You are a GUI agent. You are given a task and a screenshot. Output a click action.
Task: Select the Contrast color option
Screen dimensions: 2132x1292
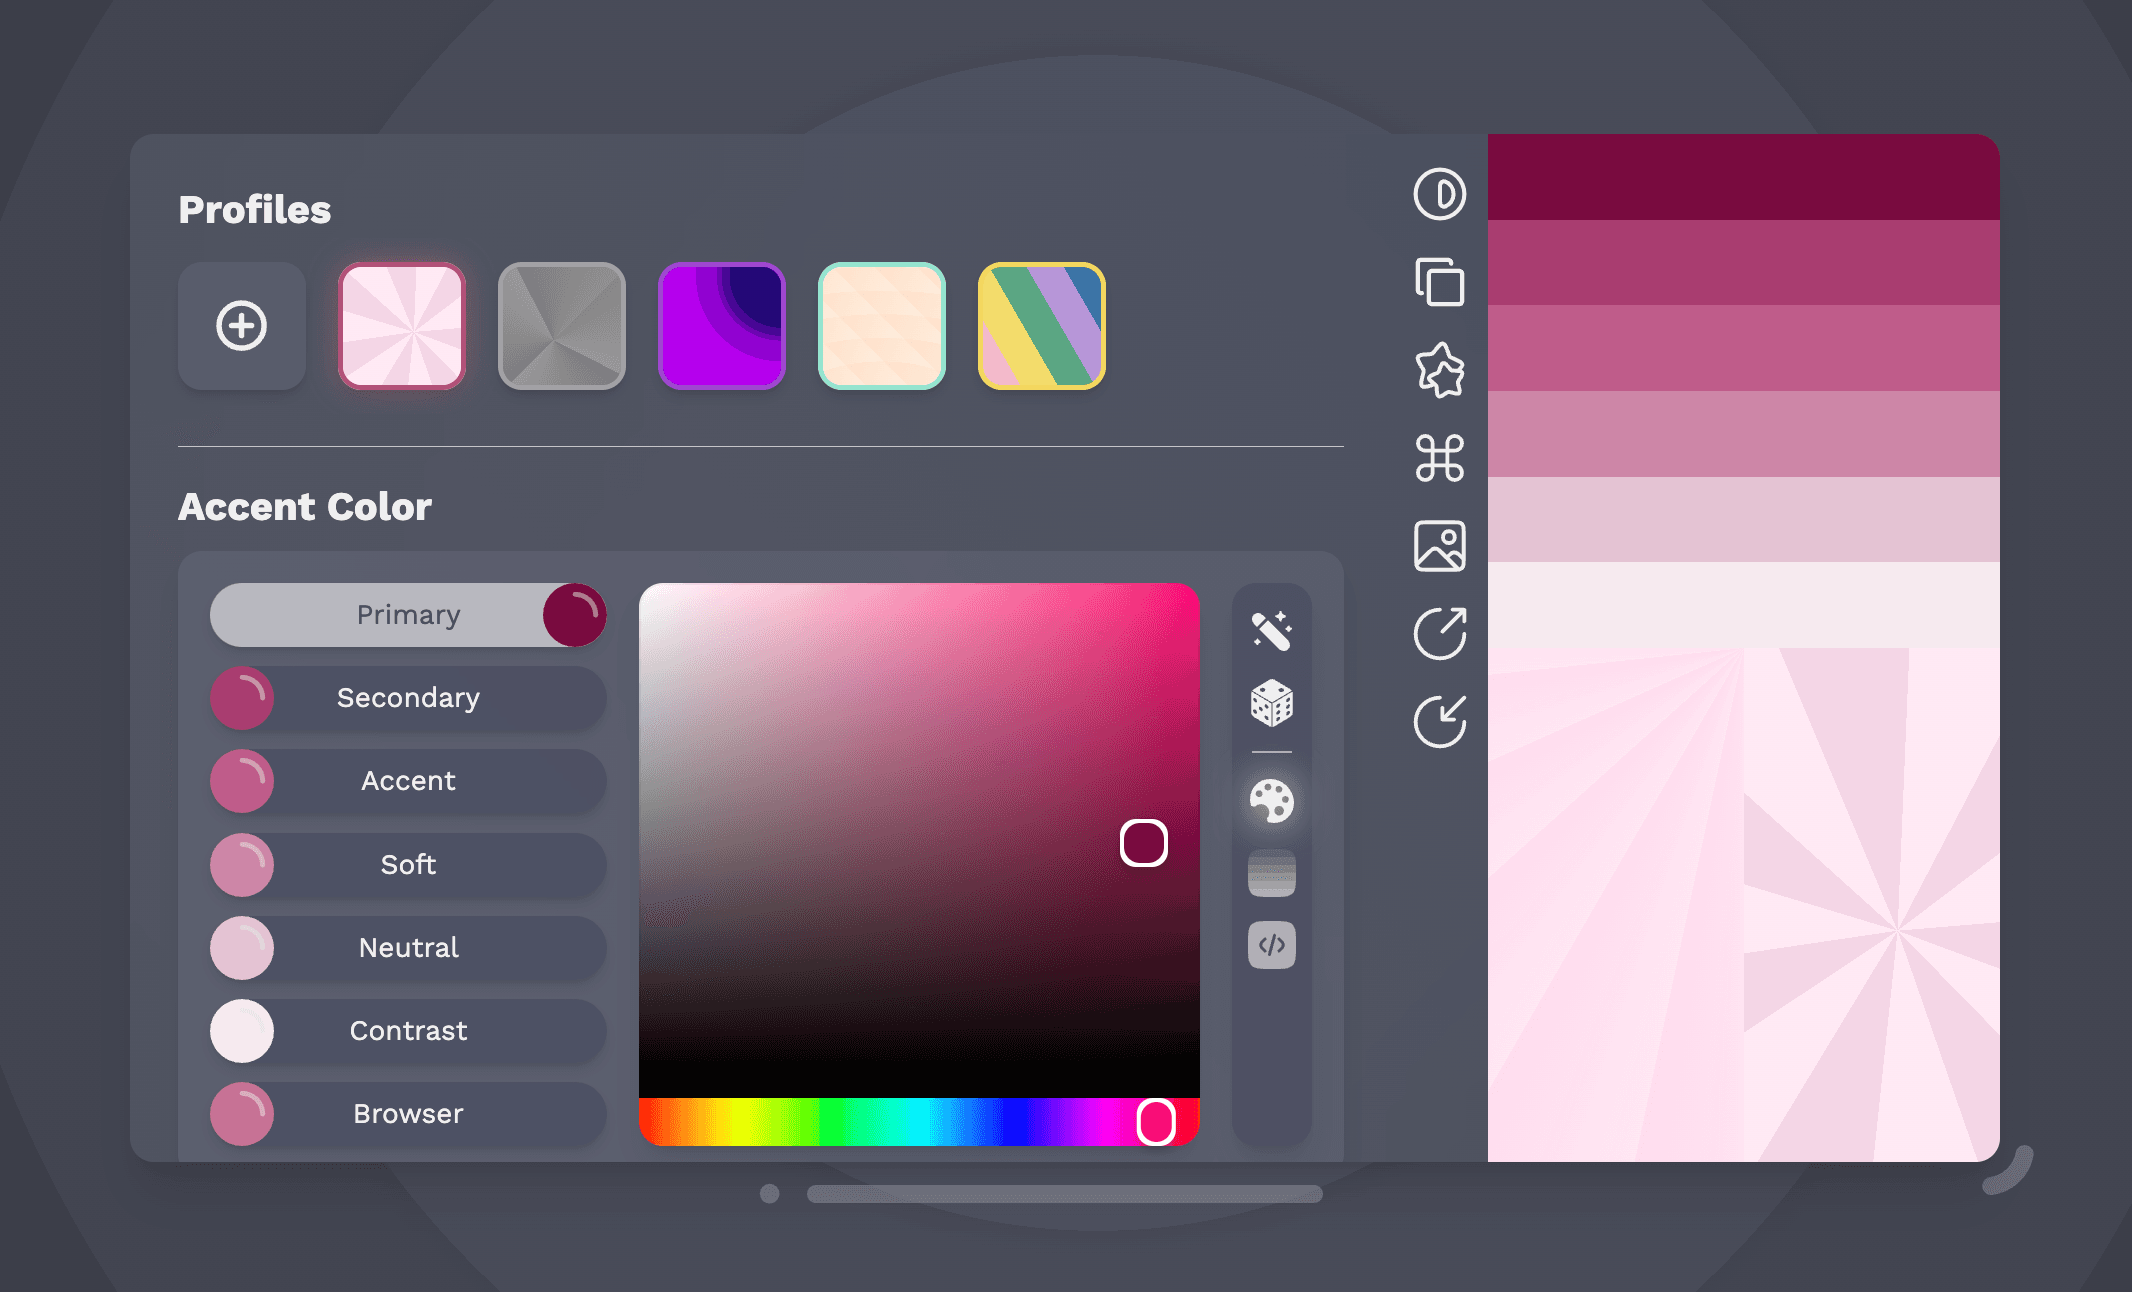click(x=408, y=1031)
